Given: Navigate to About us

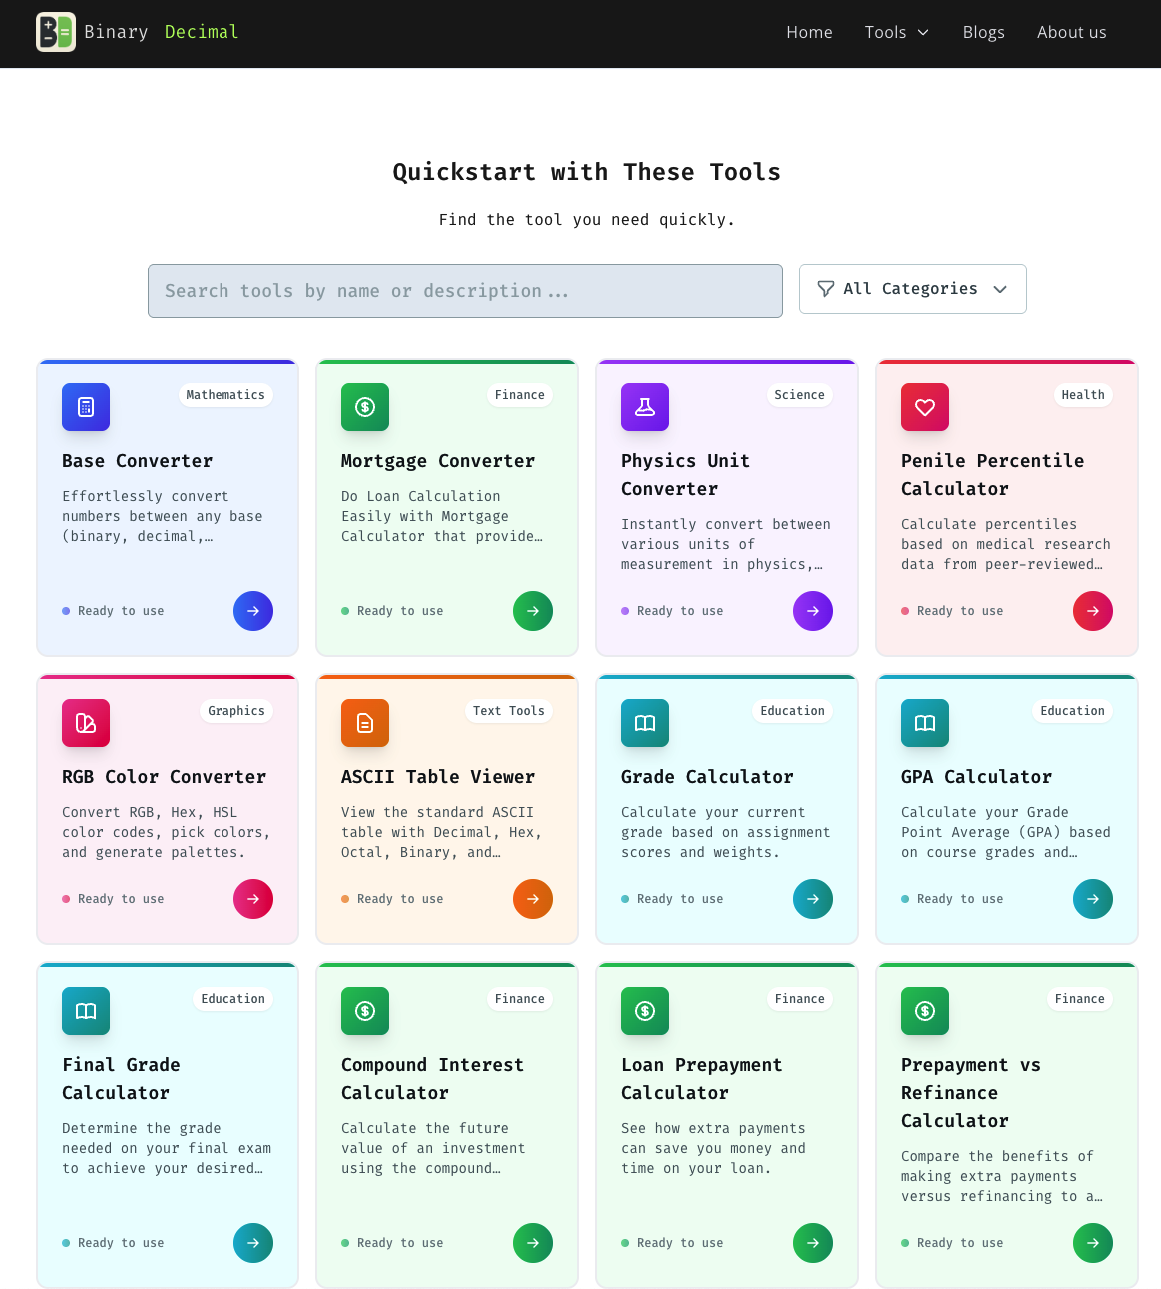Looking at the screenshot, I should (1071, 32).
